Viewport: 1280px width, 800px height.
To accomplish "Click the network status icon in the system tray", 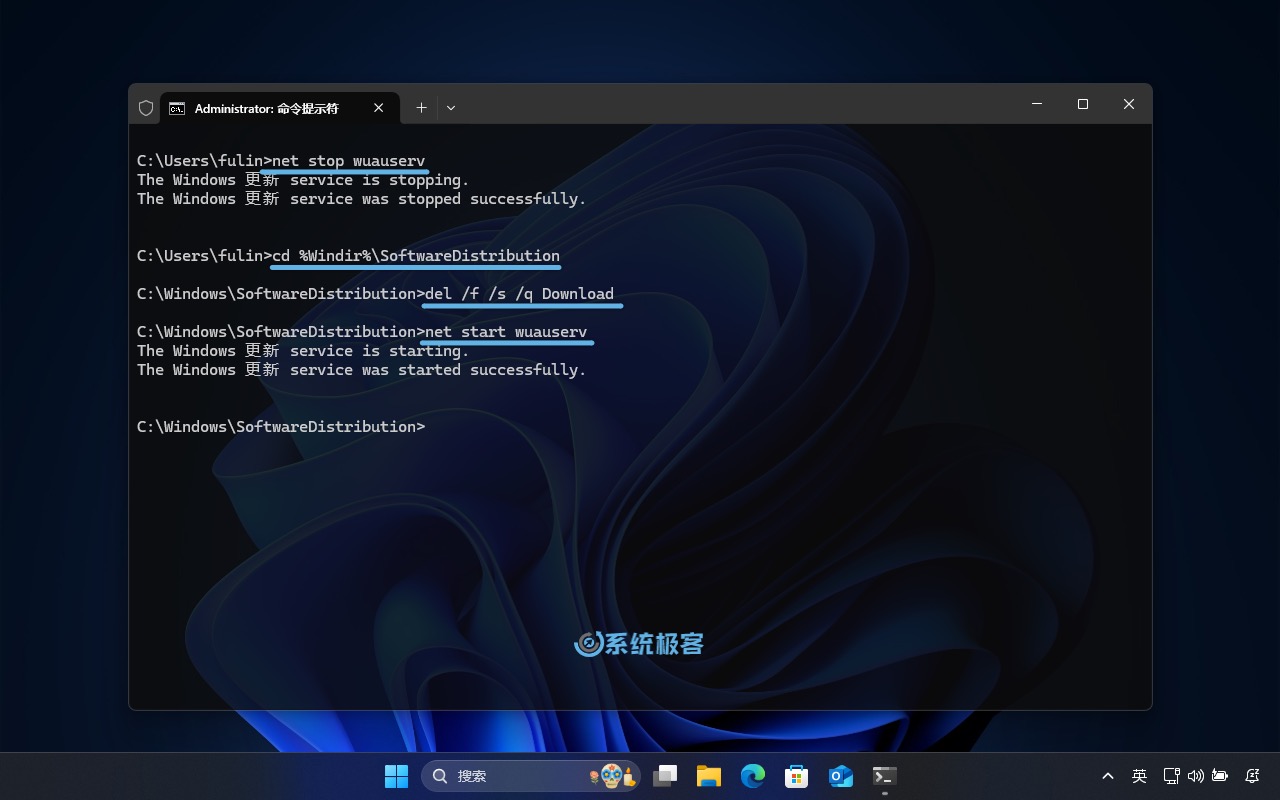I will 1170,775.
